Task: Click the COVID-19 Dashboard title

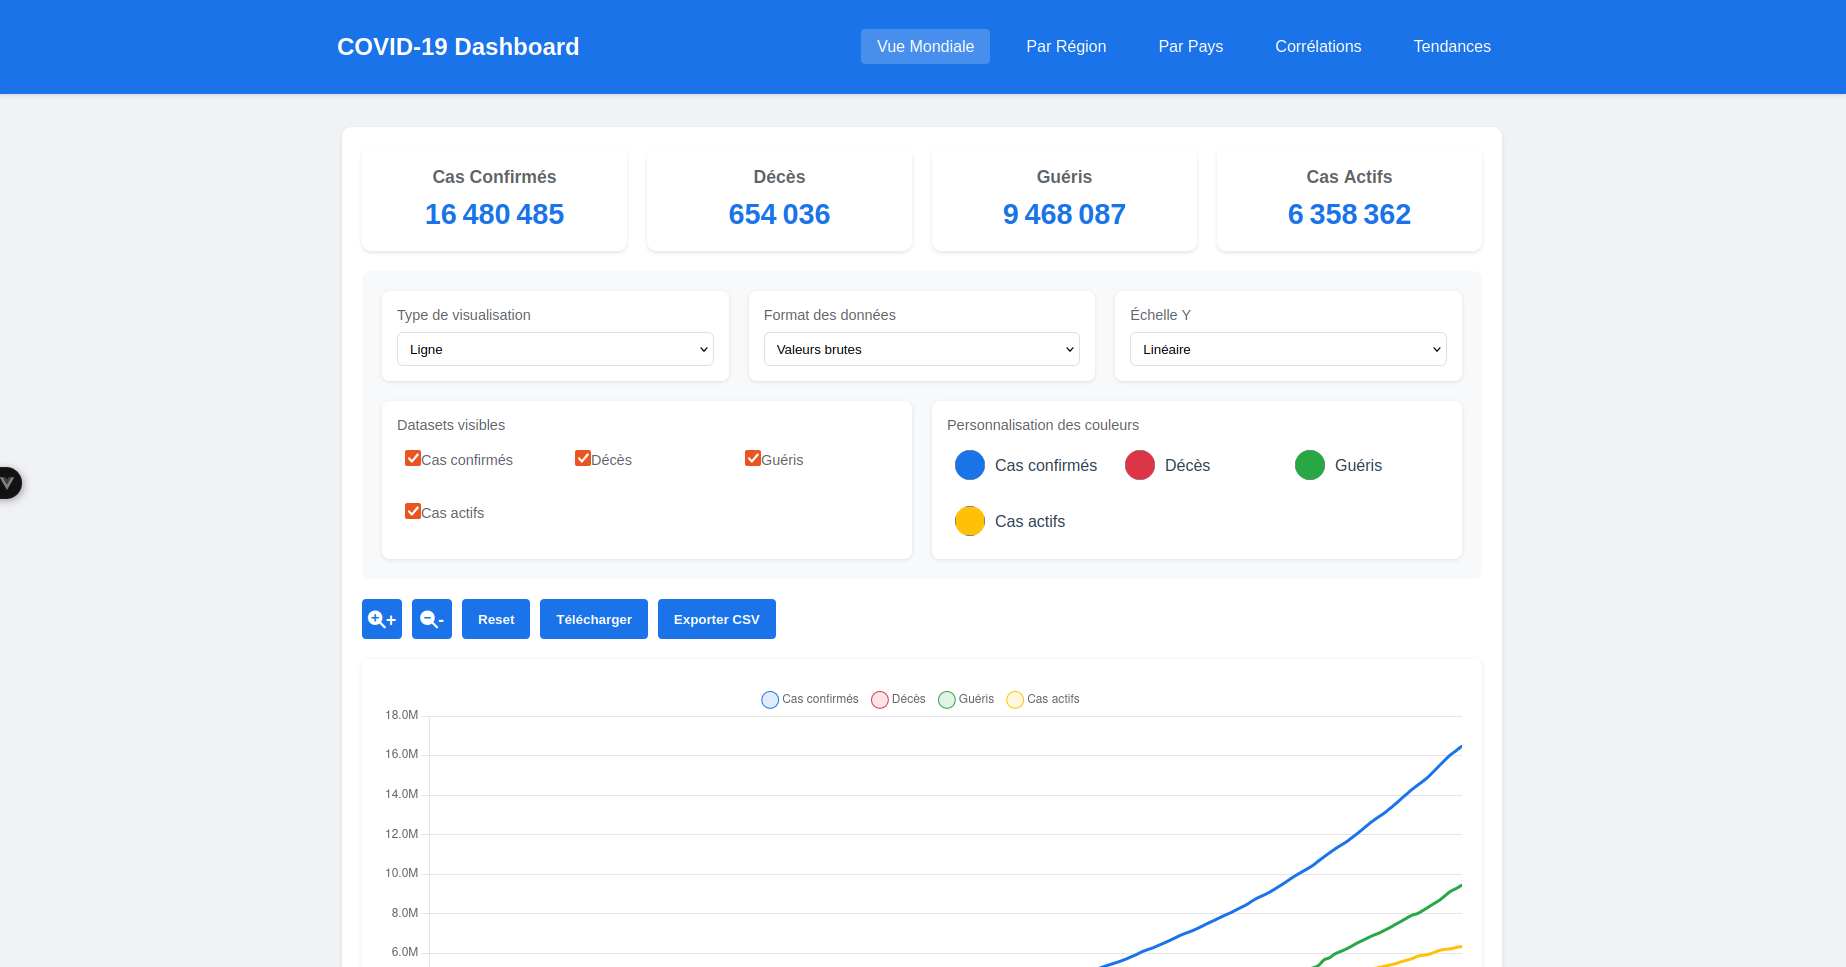Action: click(458, 47)
